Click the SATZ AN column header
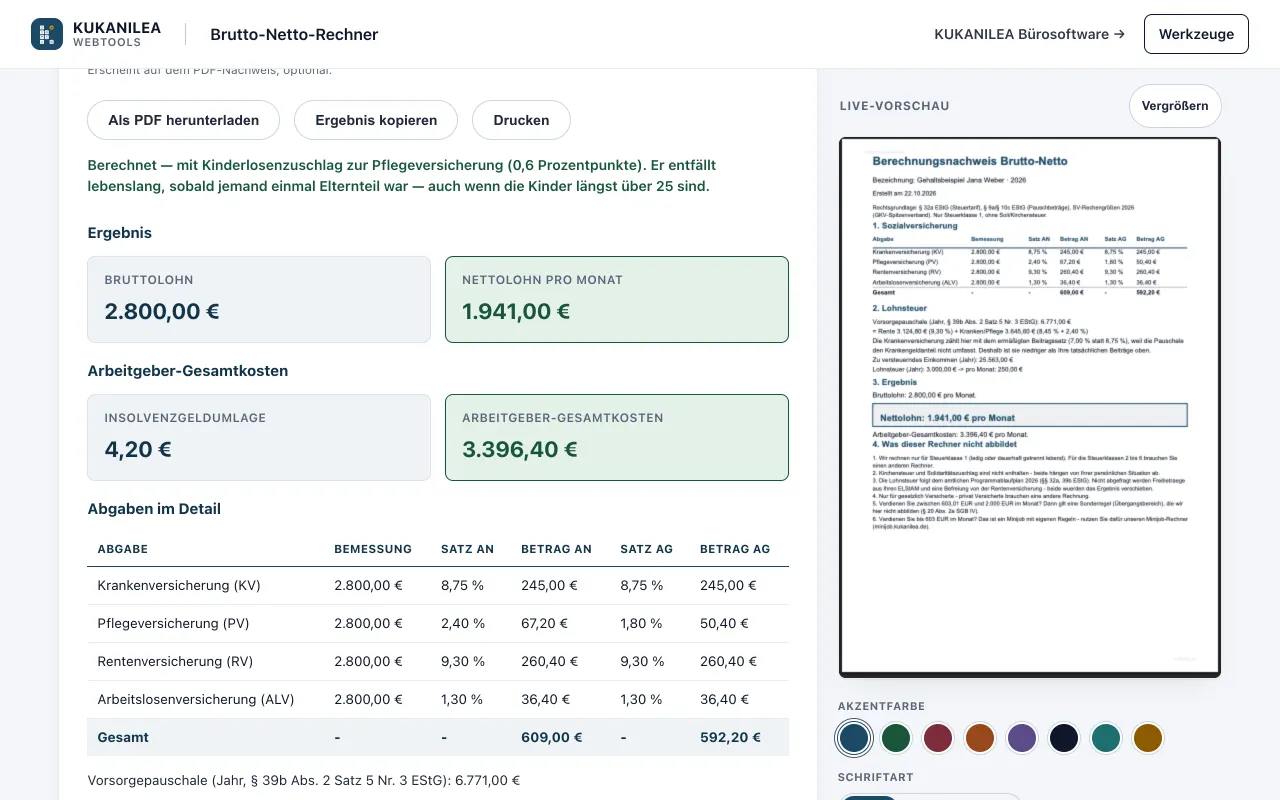 click(468, 549)
